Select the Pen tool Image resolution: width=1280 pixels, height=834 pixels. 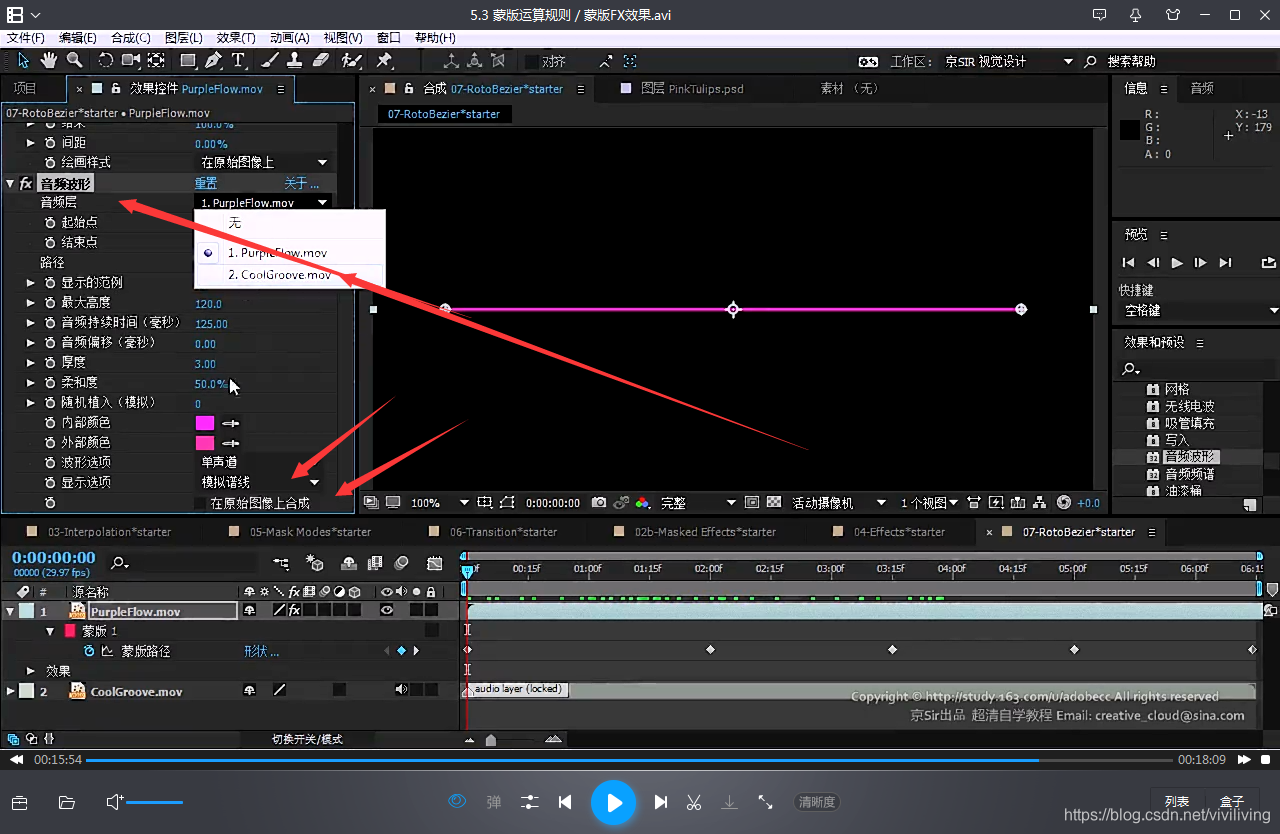coord(214,61)
